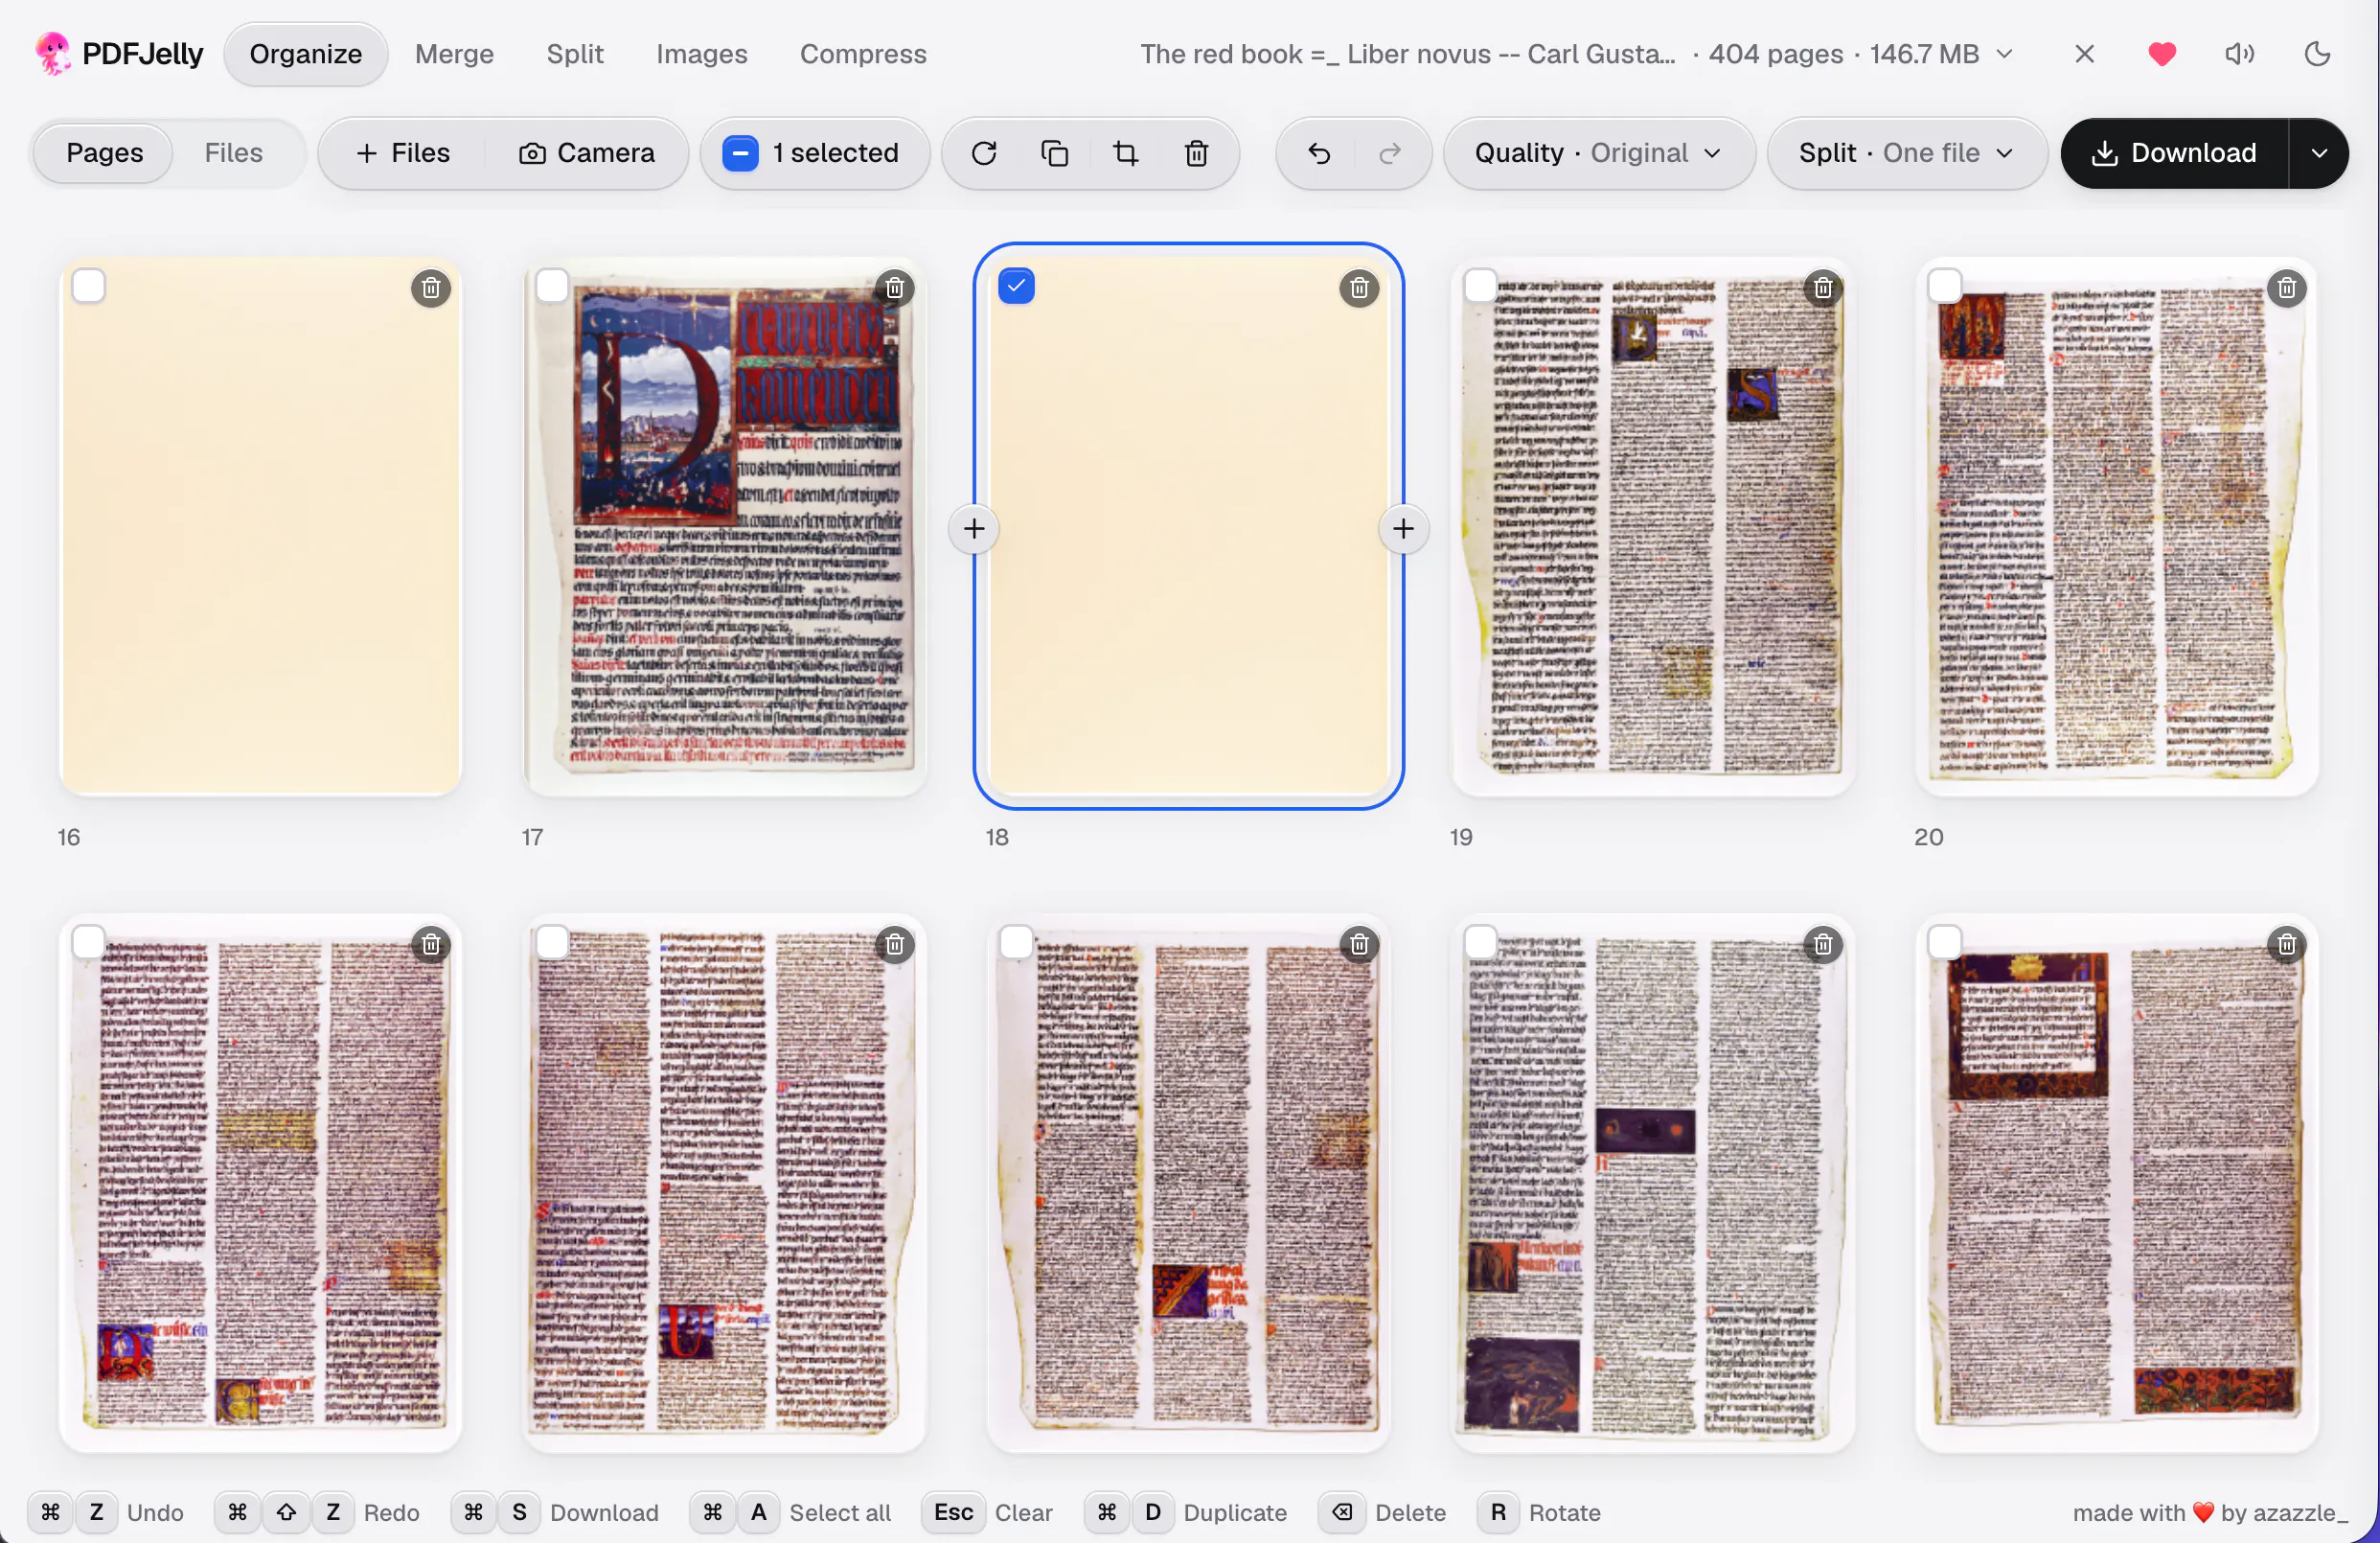Tick the checkbox on the fourth second-row page
Viewport: 2380px width, 1543px height.
tap(1480, 942)
